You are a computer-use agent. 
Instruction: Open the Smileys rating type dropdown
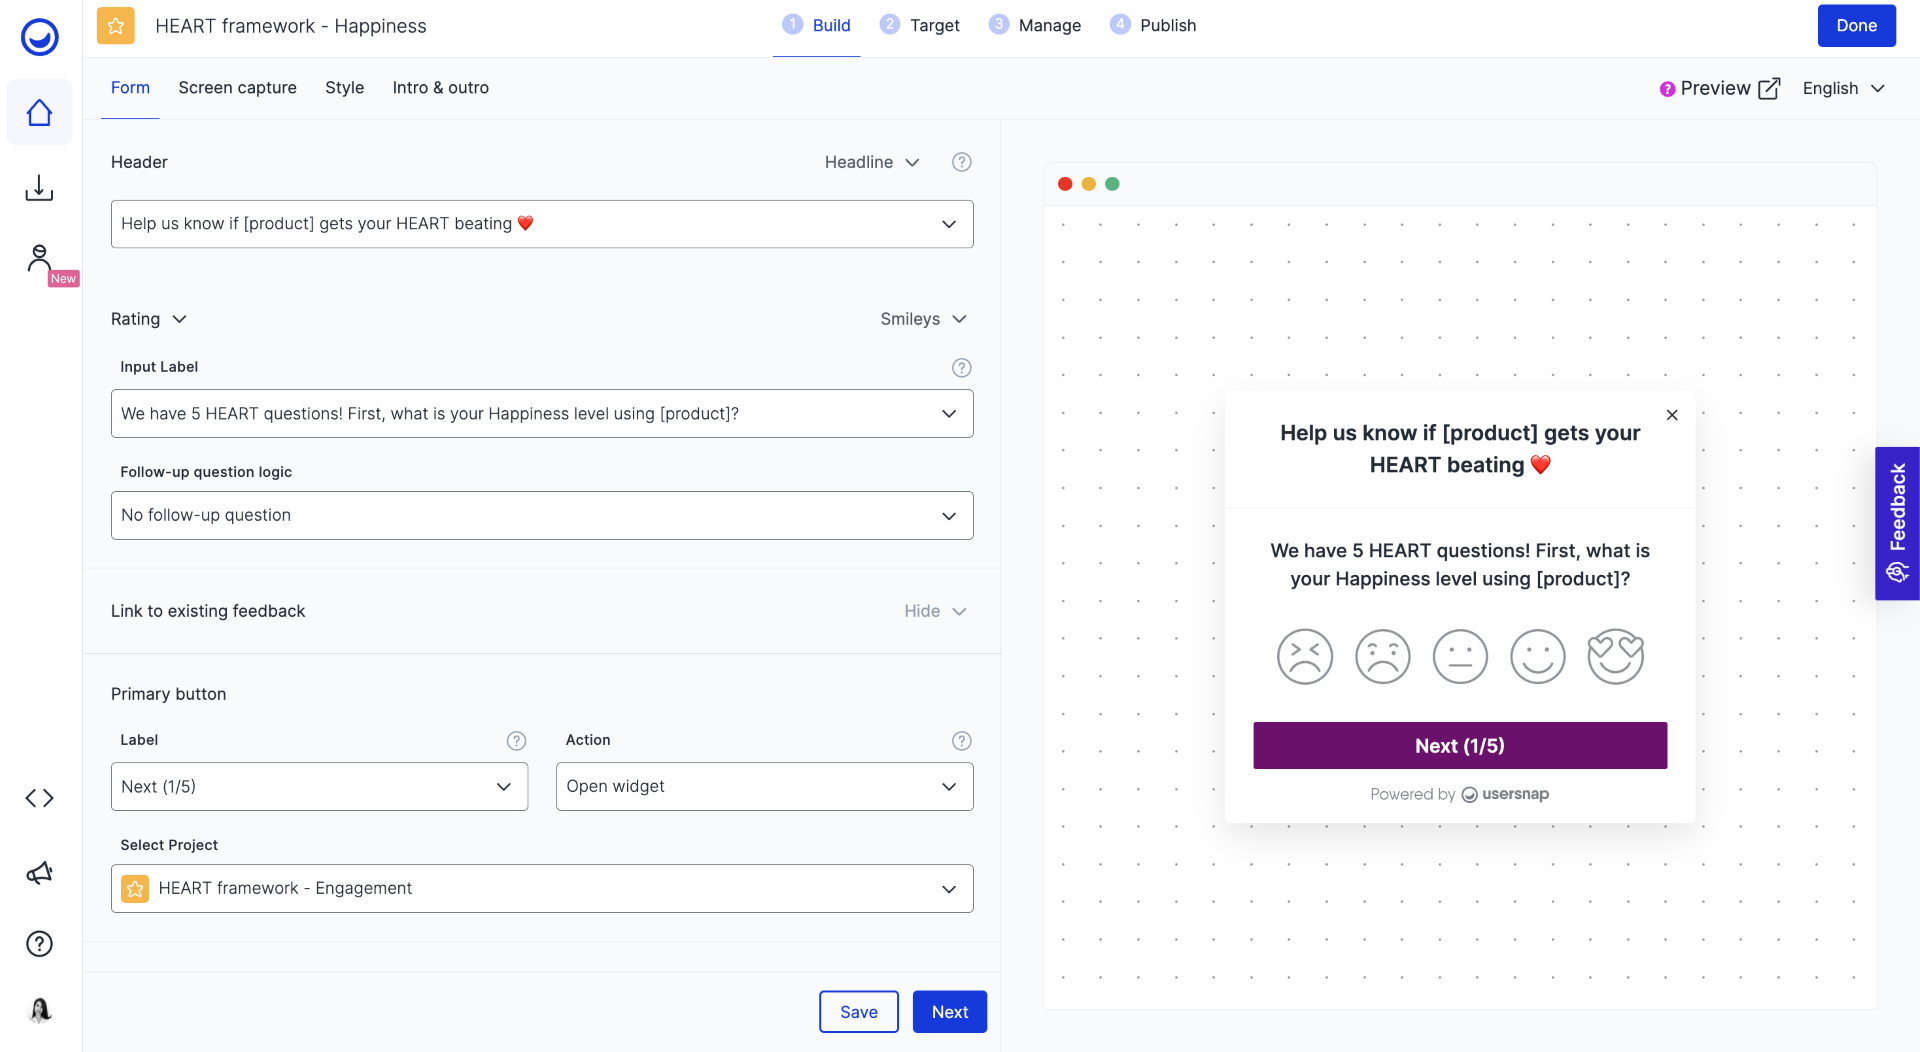click(922, 319)
